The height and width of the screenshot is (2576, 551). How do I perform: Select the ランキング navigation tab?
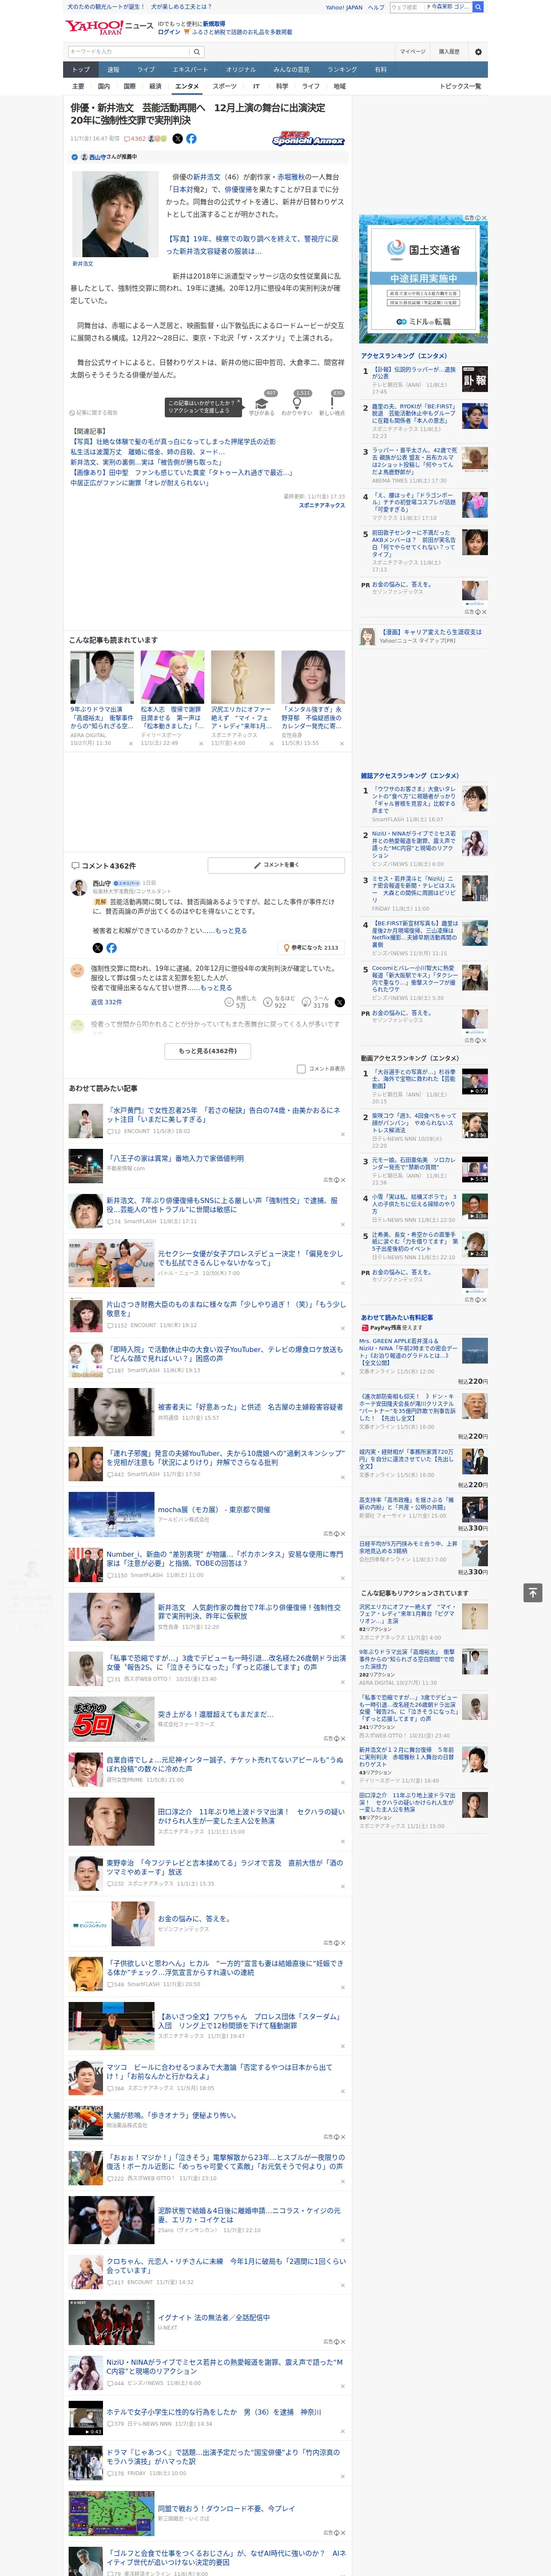pyautogui.click(x=342, y=70)
